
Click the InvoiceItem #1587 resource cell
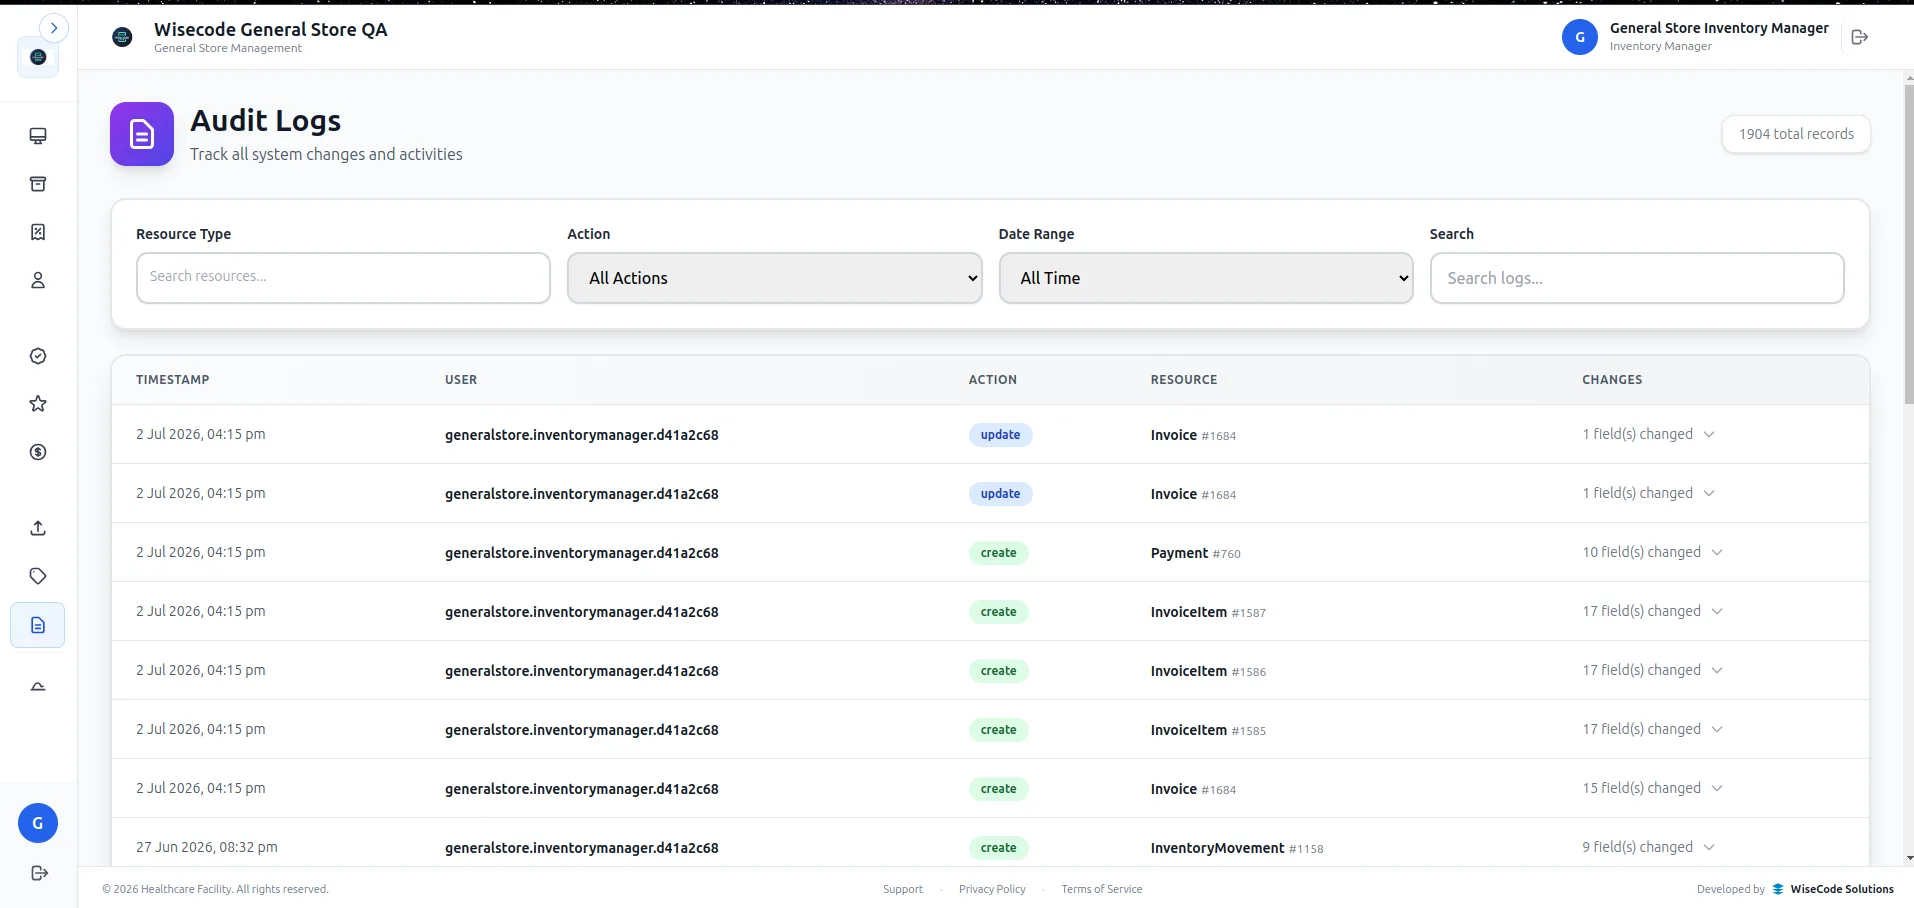click(x=1208, y=612)
